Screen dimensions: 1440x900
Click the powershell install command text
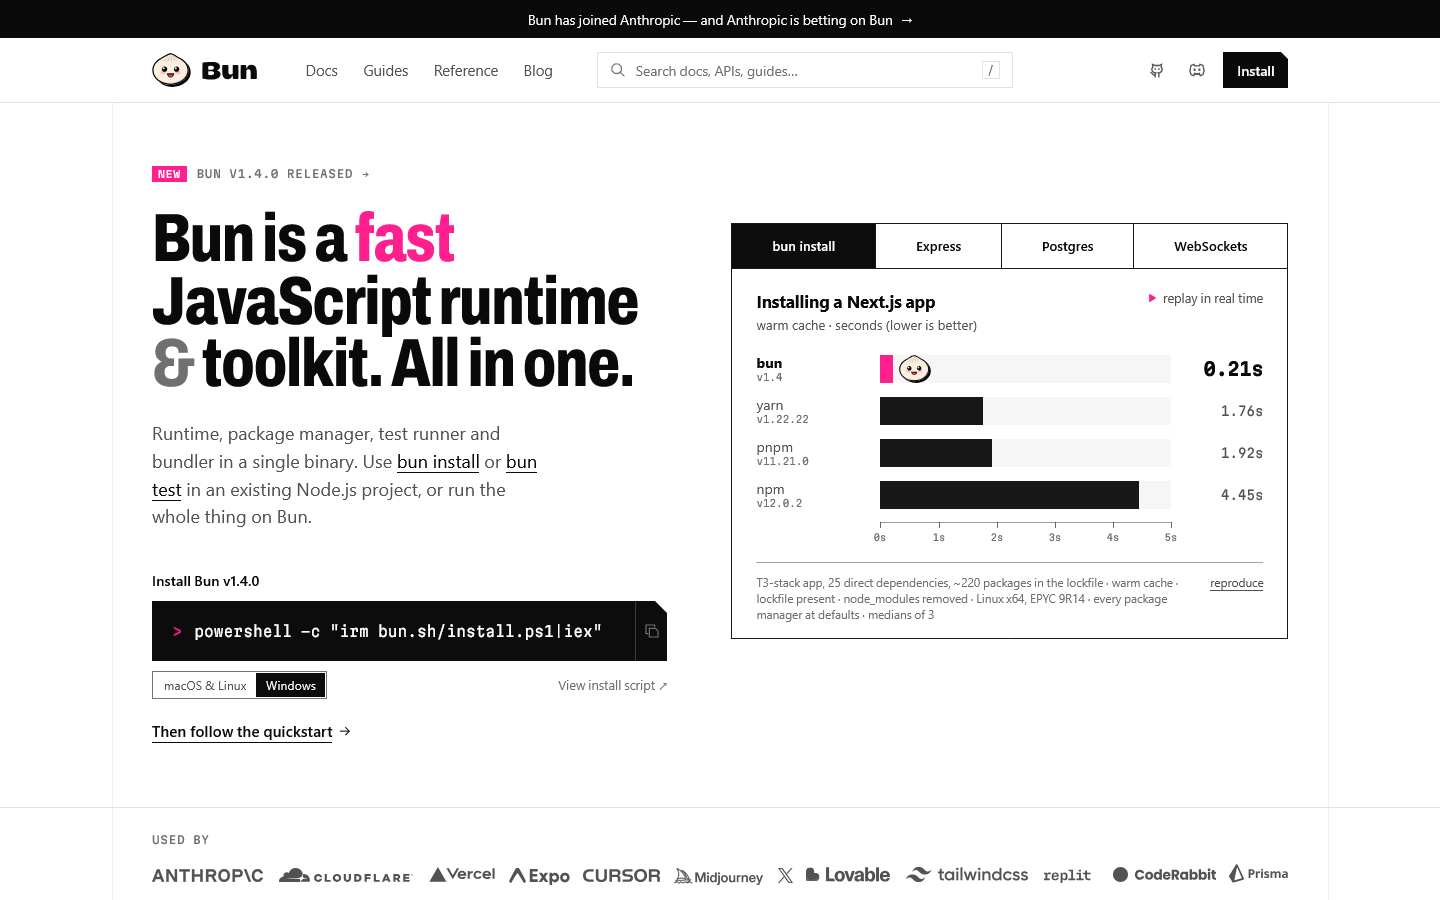point(398,631)
